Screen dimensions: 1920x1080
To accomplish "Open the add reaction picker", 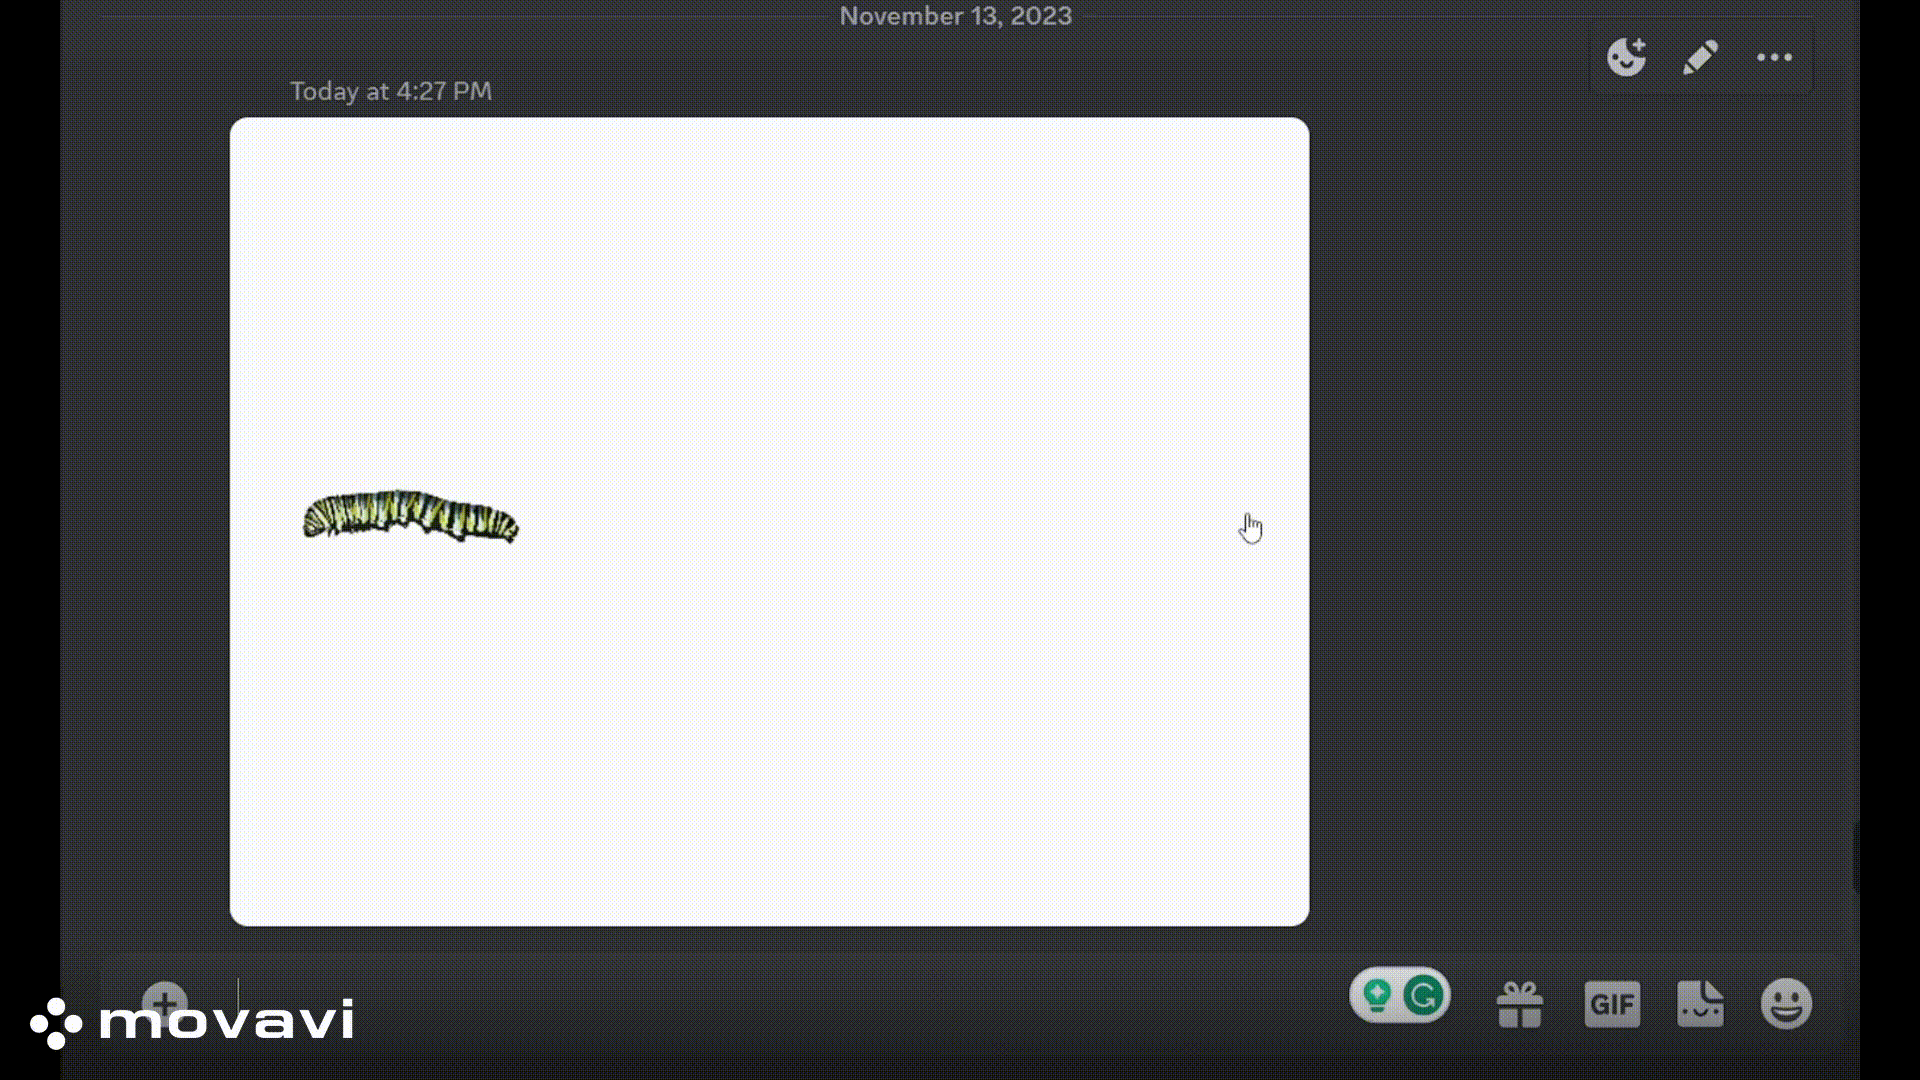I will point(1626,57).
